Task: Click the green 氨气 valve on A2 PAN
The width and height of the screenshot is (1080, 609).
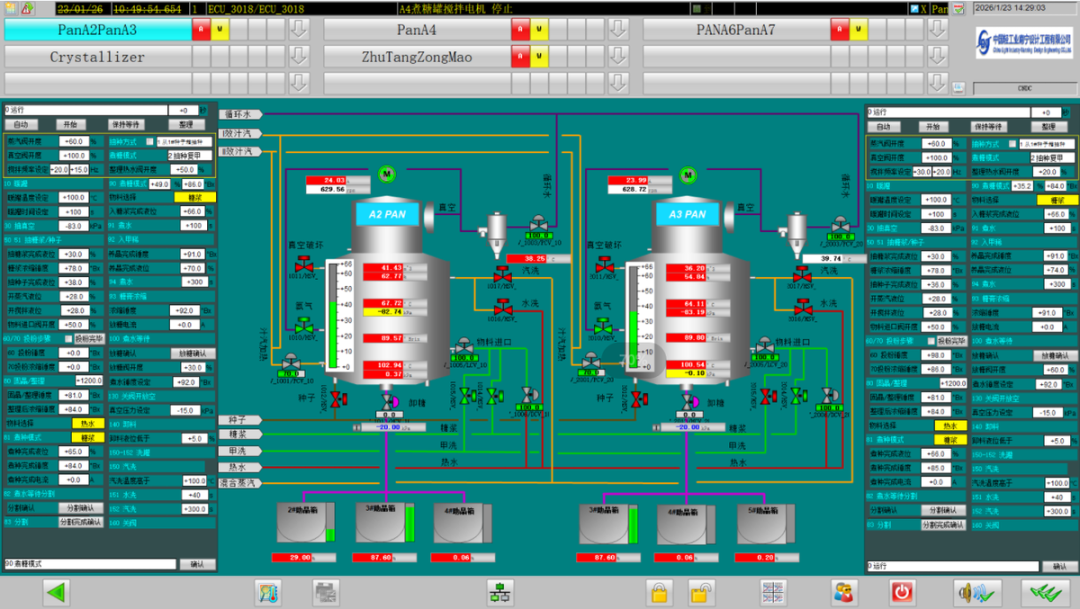Action: coord(304,325)
